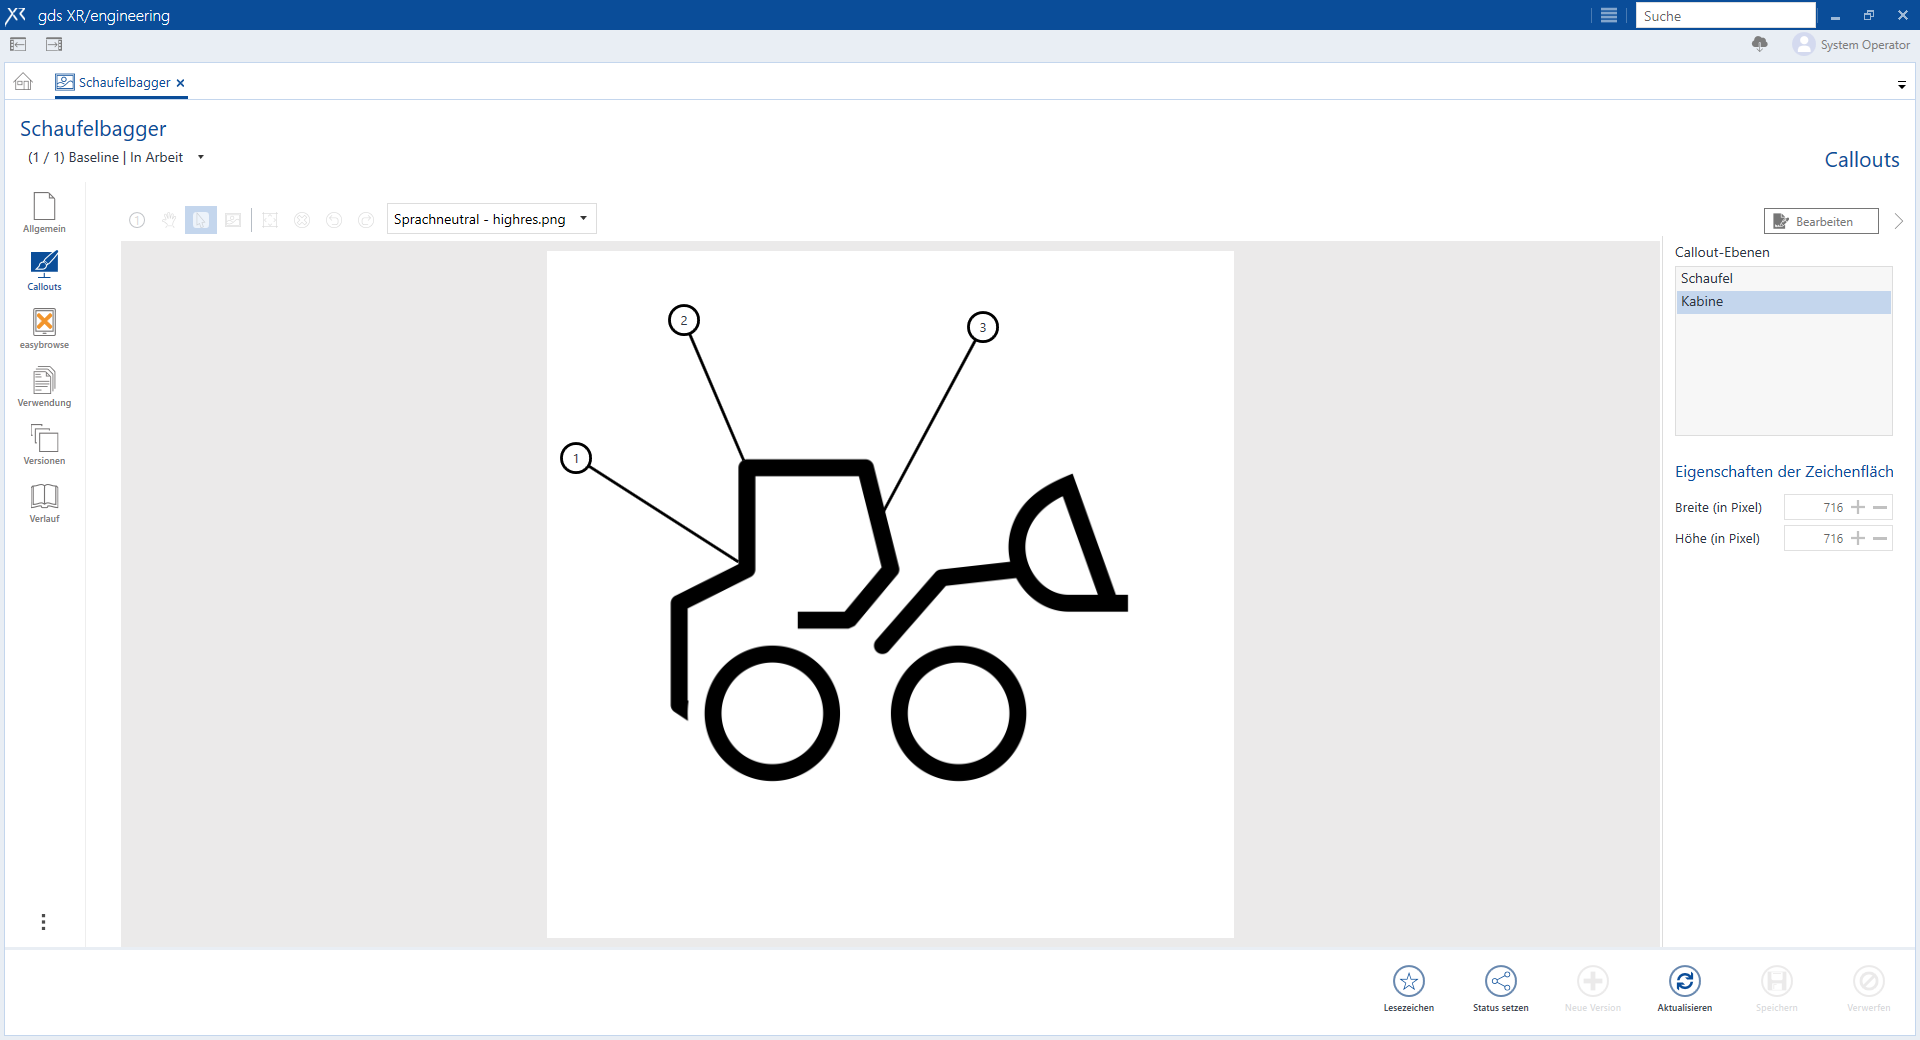Open the Versionen view
The image size is (1920, 1040).
click(x=44, y=444)
